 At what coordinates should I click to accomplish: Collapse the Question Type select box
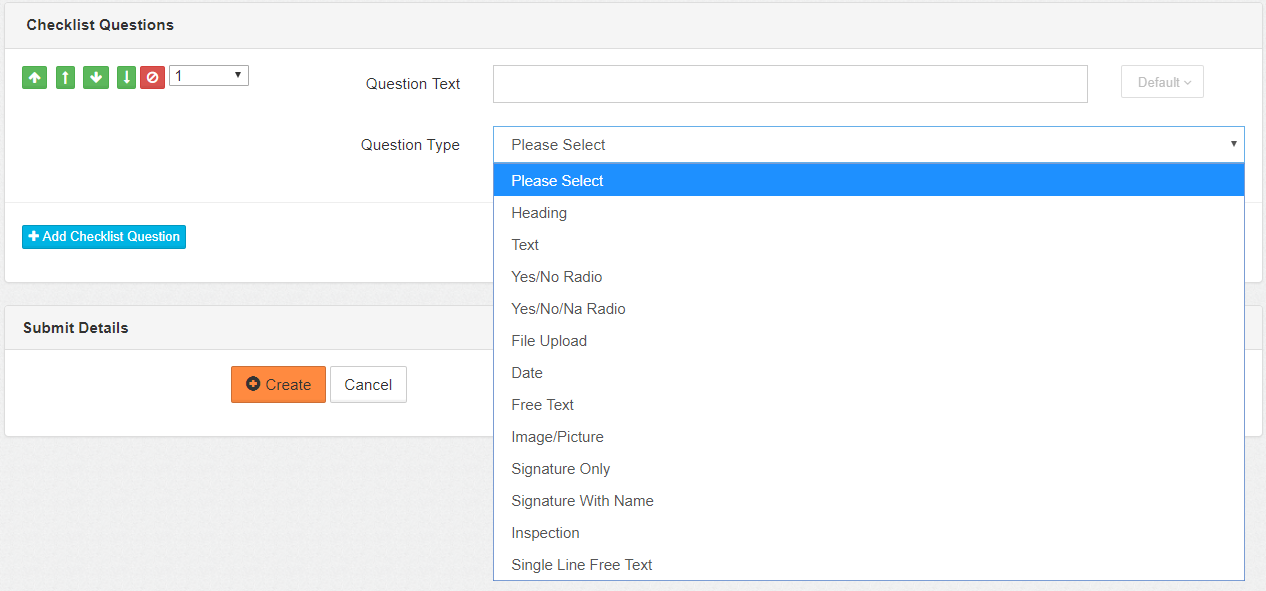tap(868, 145)
